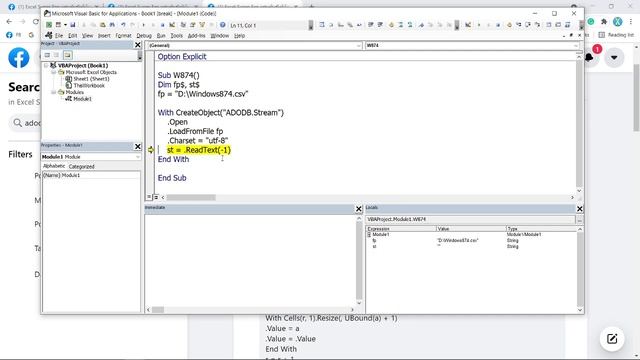Collapse the Modules folder in project tree
640x360 pixels.
[53, 92]
